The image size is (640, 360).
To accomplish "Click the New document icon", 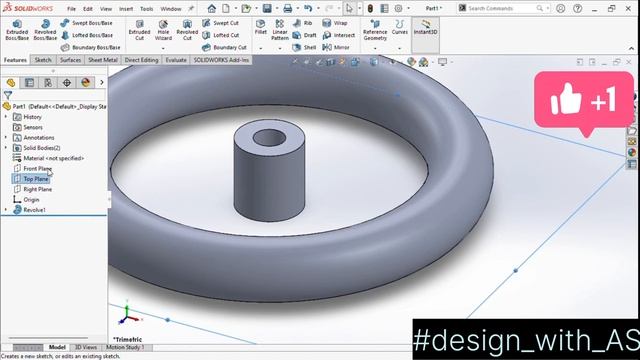I will click(226, 8).
